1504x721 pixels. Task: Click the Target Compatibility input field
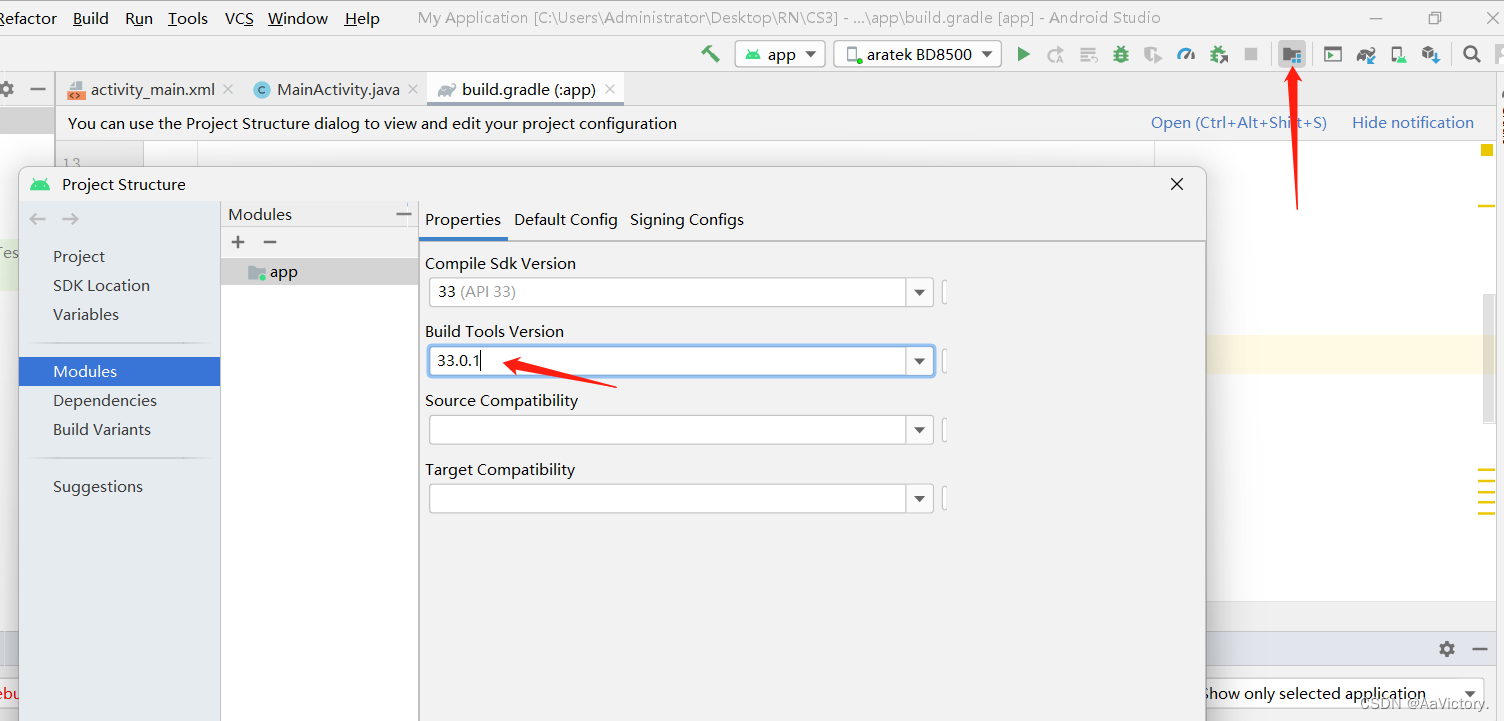tap(668, 498)
